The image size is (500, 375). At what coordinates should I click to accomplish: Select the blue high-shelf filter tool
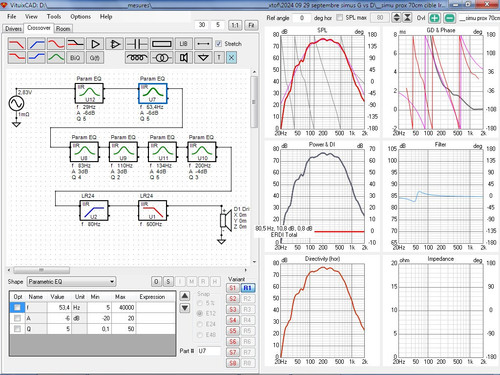[x=36, y=58]
